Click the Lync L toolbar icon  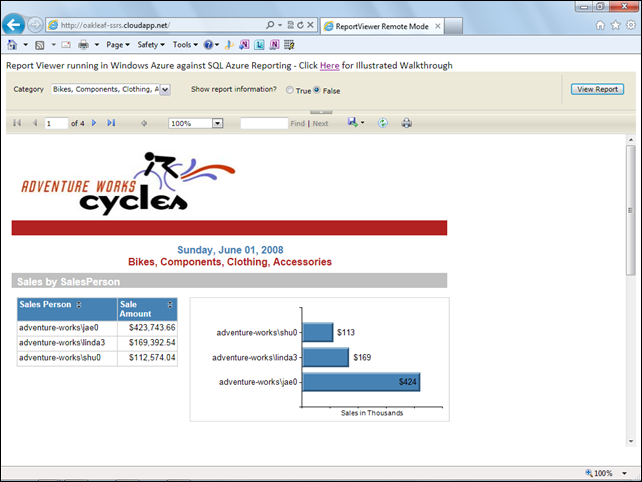pyautogui.click(x=259, y=45)
